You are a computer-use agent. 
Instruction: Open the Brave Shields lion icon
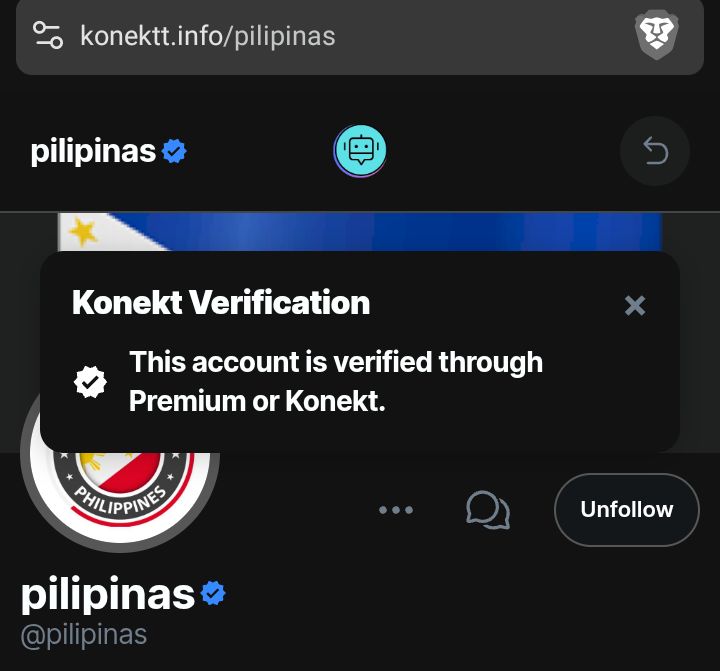[x=657, y=36]
